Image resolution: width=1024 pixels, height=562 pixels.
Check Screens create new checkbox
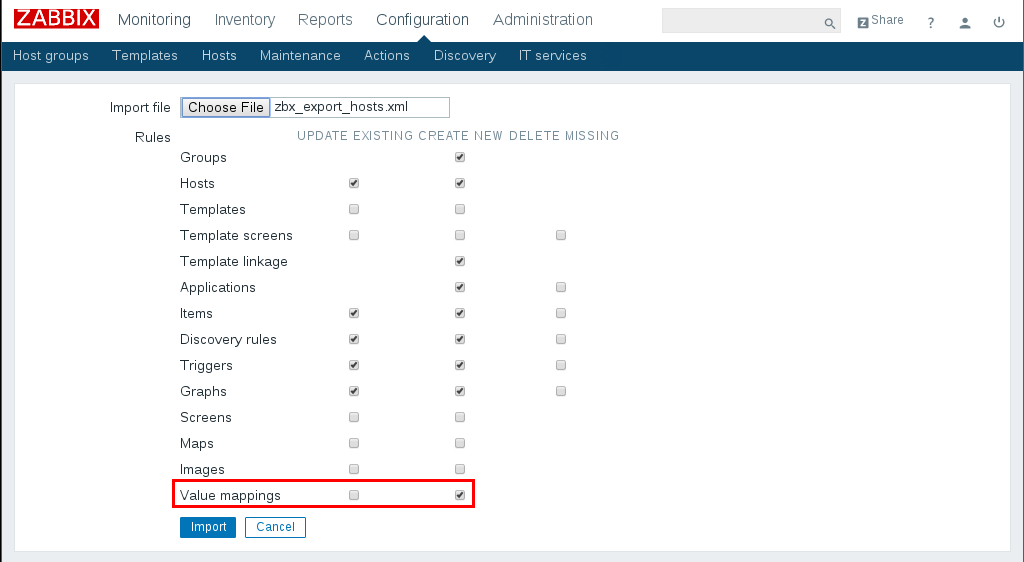click(460, 417)
